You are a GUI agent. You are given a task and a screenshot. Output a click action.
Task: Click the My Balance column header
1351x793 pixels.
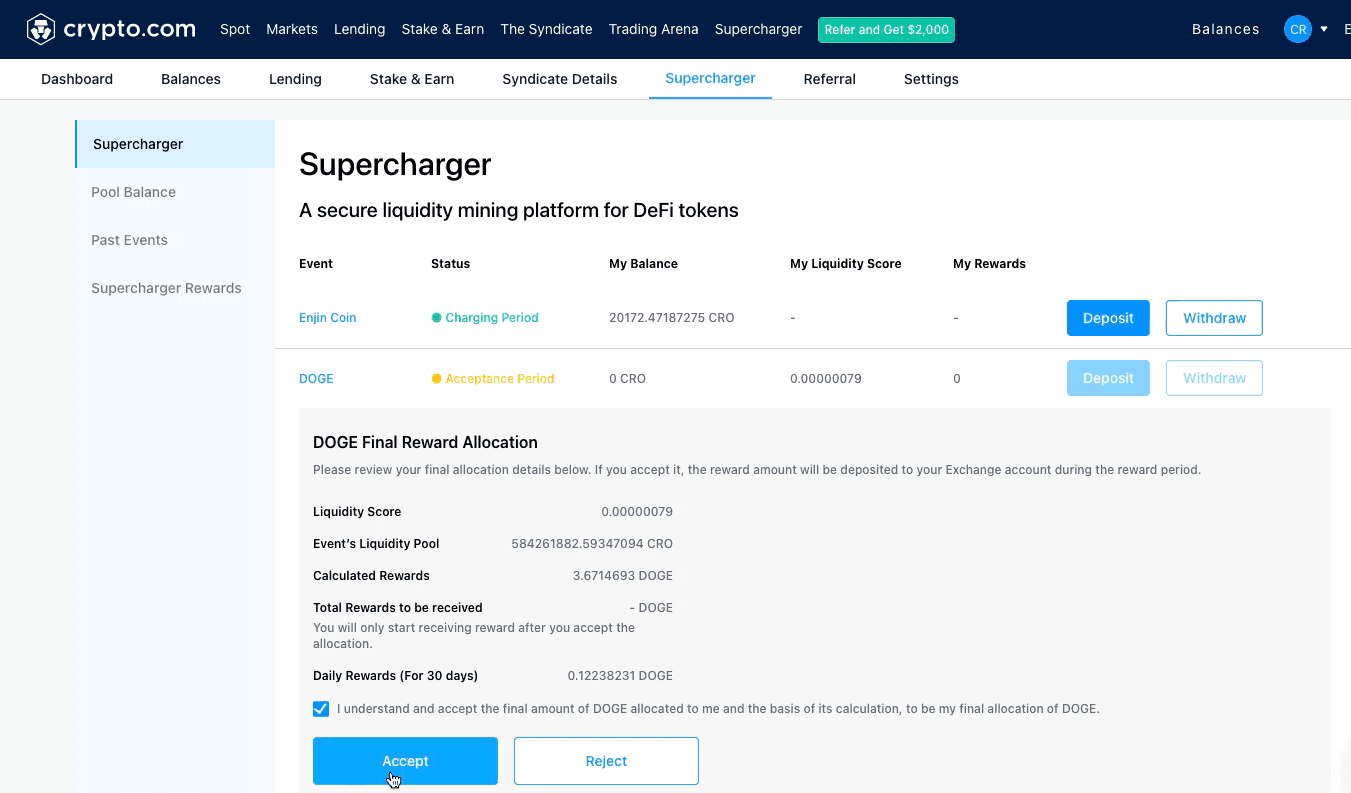point(643,264)
